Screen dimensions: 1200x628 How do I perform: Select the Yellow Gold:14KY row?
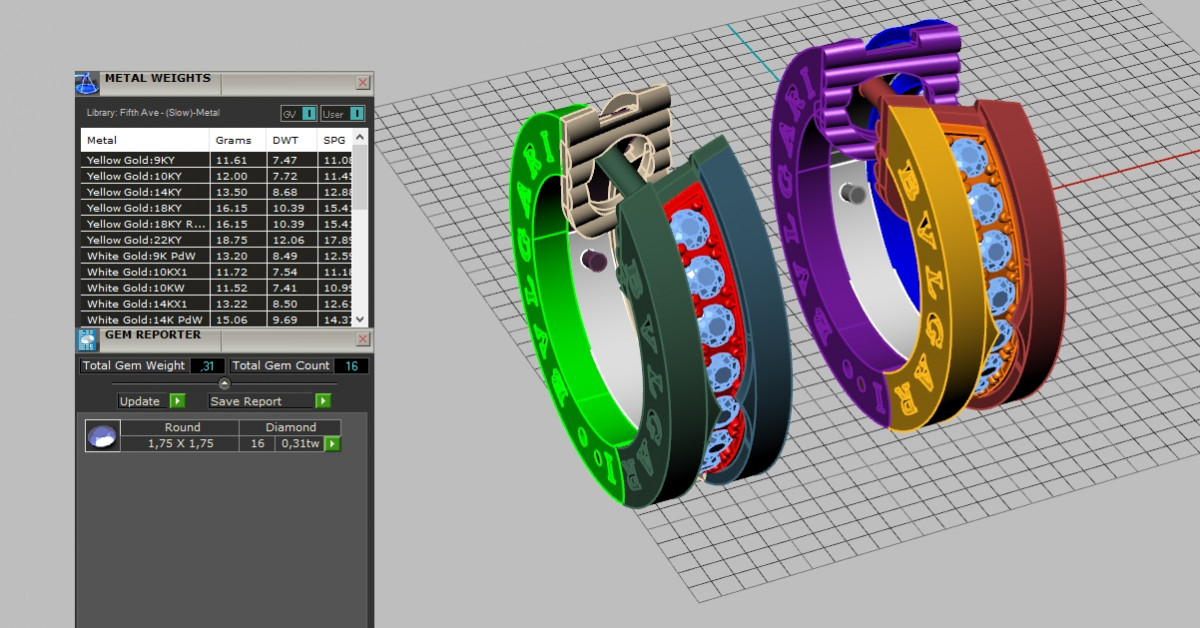pos(218,192)
